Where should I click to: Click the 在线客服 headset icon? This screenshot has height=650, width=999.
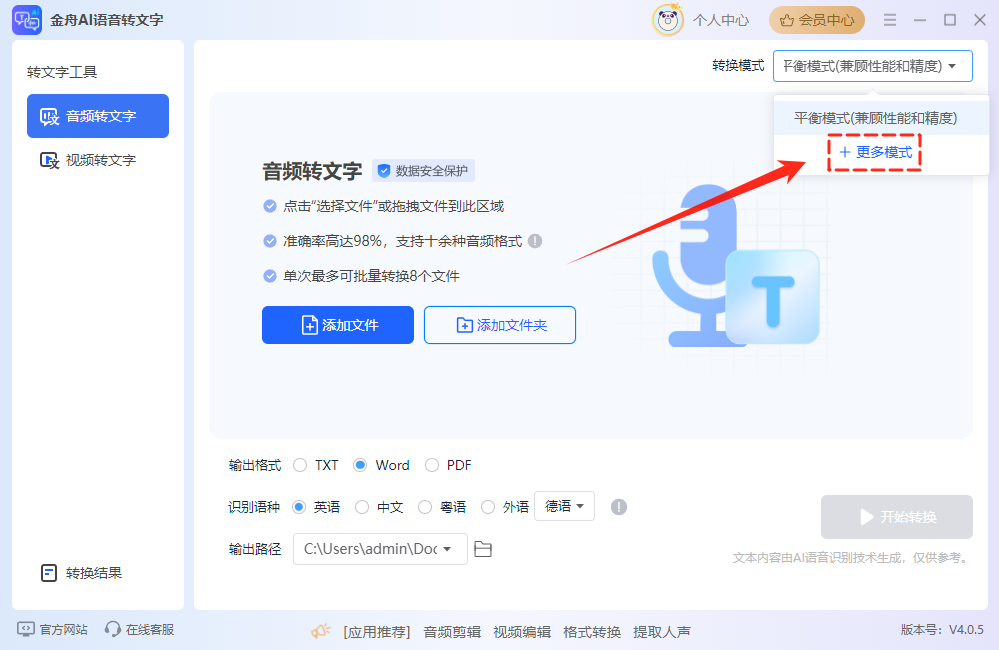113,630
